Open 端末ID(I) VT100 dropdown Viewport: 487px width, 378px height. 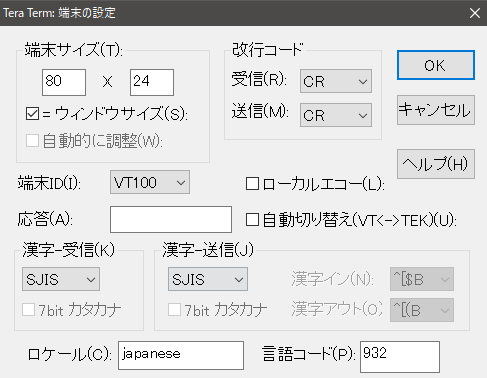150,182
